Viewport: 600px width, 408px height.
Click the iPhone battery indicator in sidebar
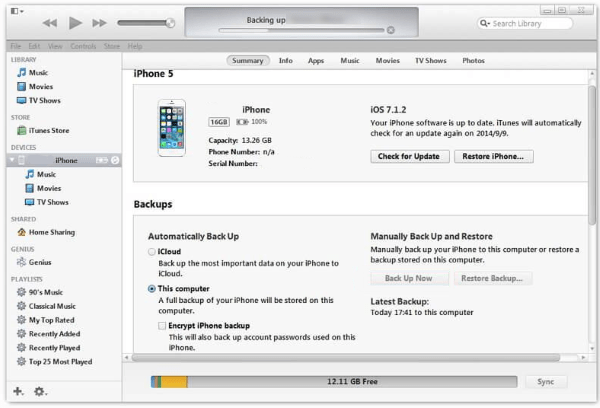pos(102,160)
